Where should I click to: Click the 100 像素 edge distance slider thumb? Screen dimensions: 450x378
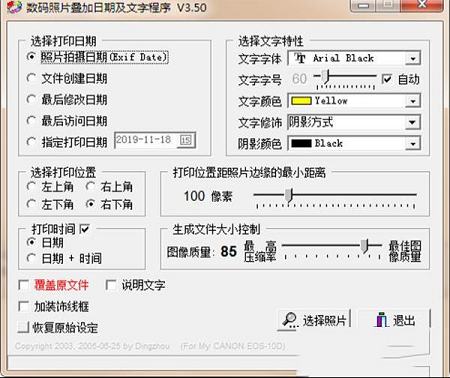click(289, 195)
